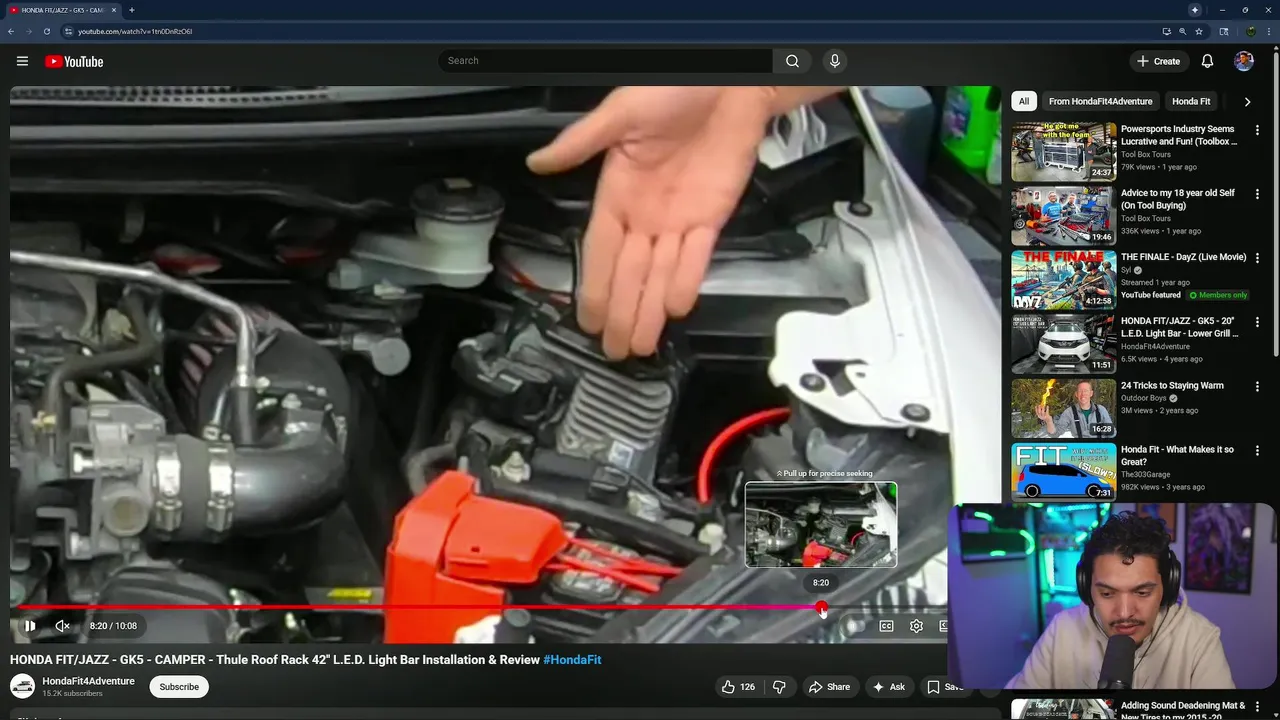The image size is (1280, 720).
Task: Open options for Powersports Industry video
Action: (x=1258, y=130)
